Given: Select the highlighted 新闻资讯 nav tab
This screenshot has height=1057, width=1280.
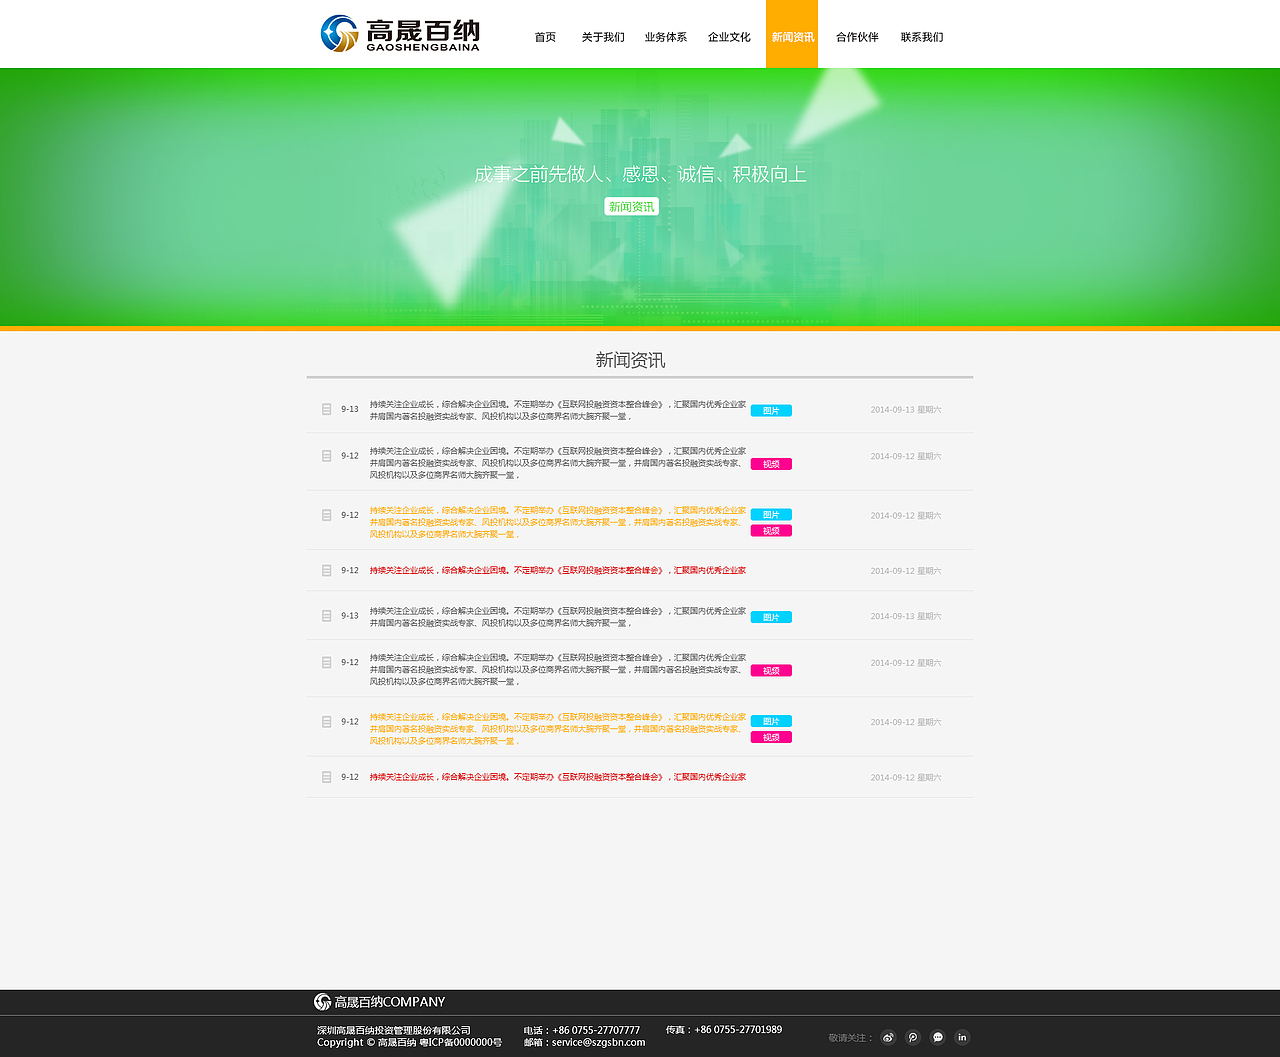Looking at the screenshot, I should click(x=792, y=34).
